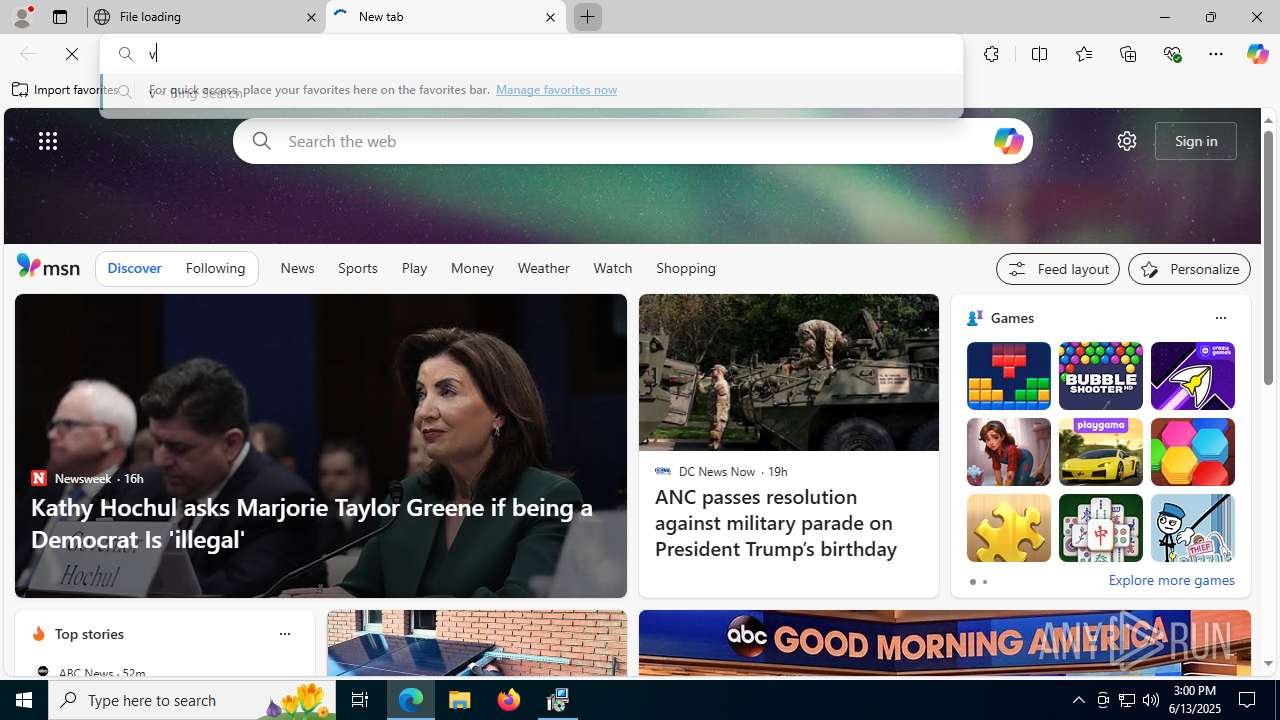Viewport: 1280px width, 720px height.
Task: Click the Windows taskbar search box
Action: (194, 700)
